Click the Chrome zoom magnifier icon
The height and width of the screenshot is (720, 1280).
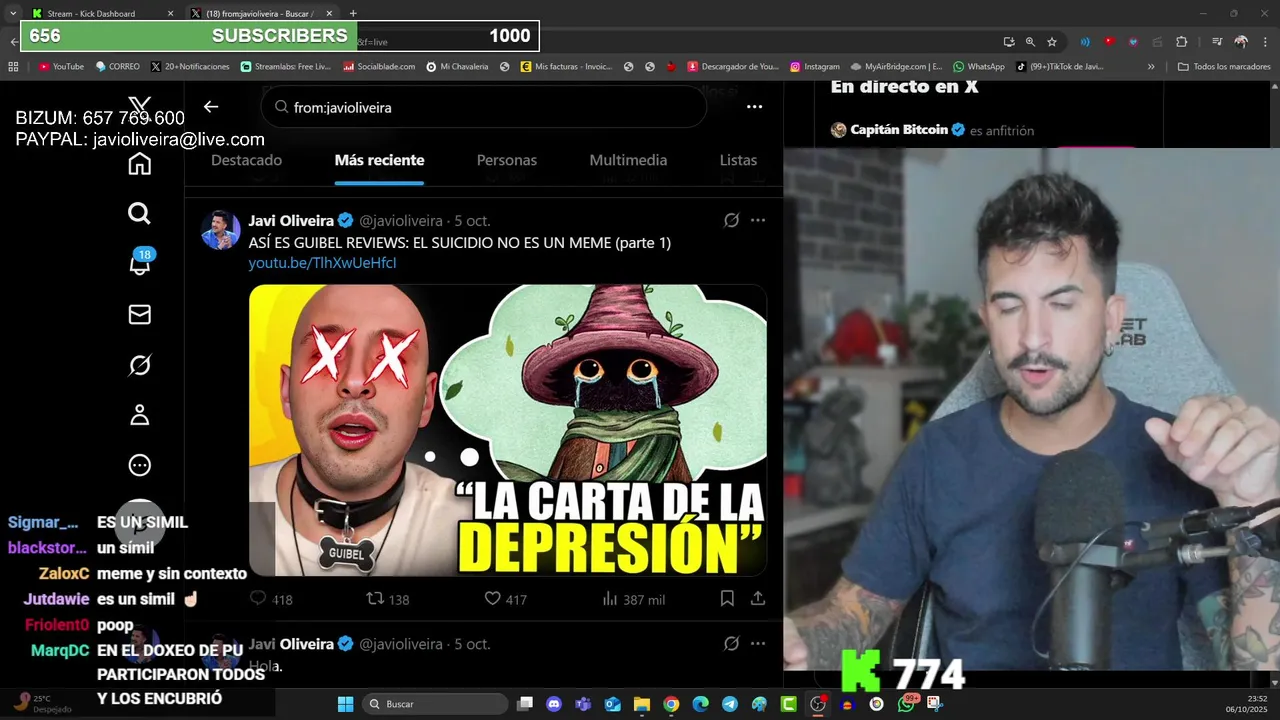pos(1030,42)
